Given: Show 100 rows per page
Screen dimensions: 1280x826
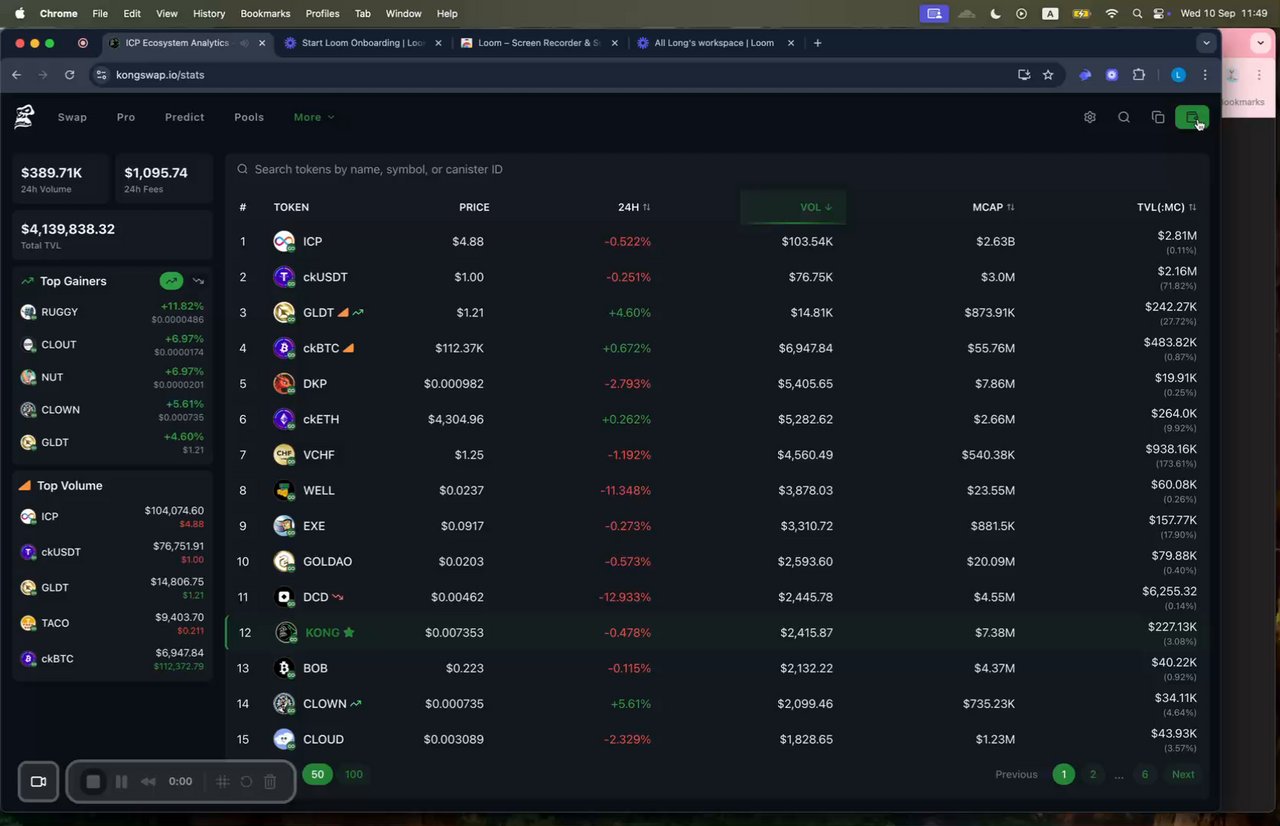Looking at the screenshot, I should pos(354,774).
